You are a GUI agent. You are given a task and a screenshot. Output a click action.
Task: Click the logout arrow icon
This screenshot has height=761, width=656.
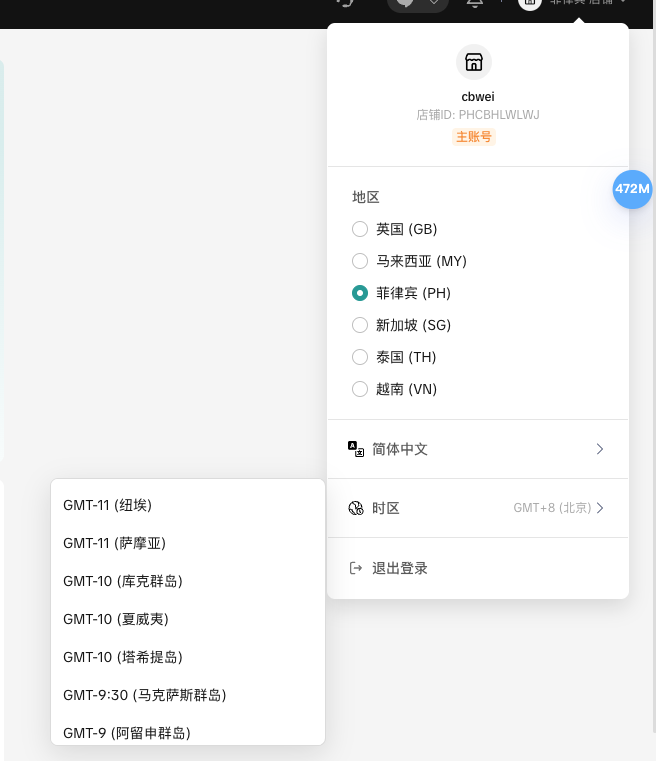(x=356, y=568)
